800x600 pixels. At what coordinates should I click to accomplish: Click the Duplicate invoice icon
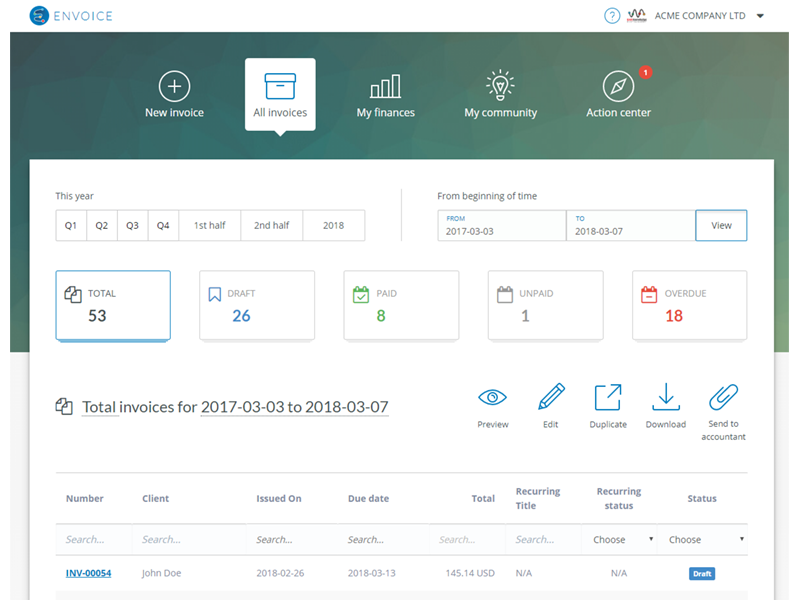607,397
